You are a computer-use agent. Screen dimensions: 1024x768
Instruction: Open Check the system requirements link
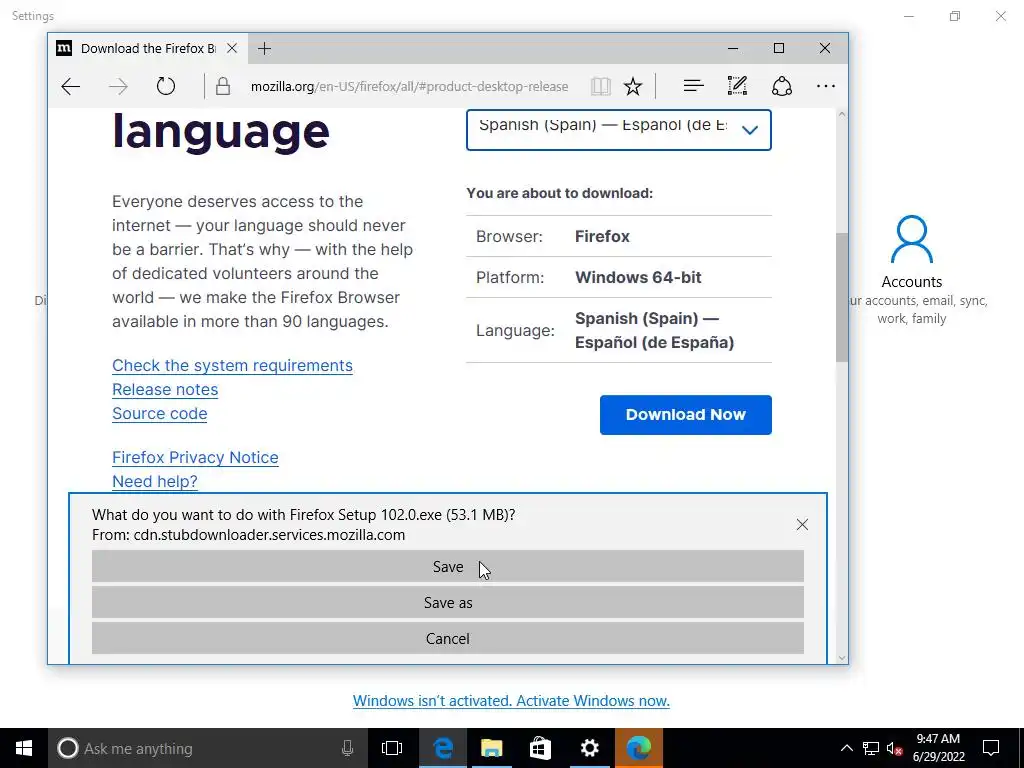[x=232, y=365]
